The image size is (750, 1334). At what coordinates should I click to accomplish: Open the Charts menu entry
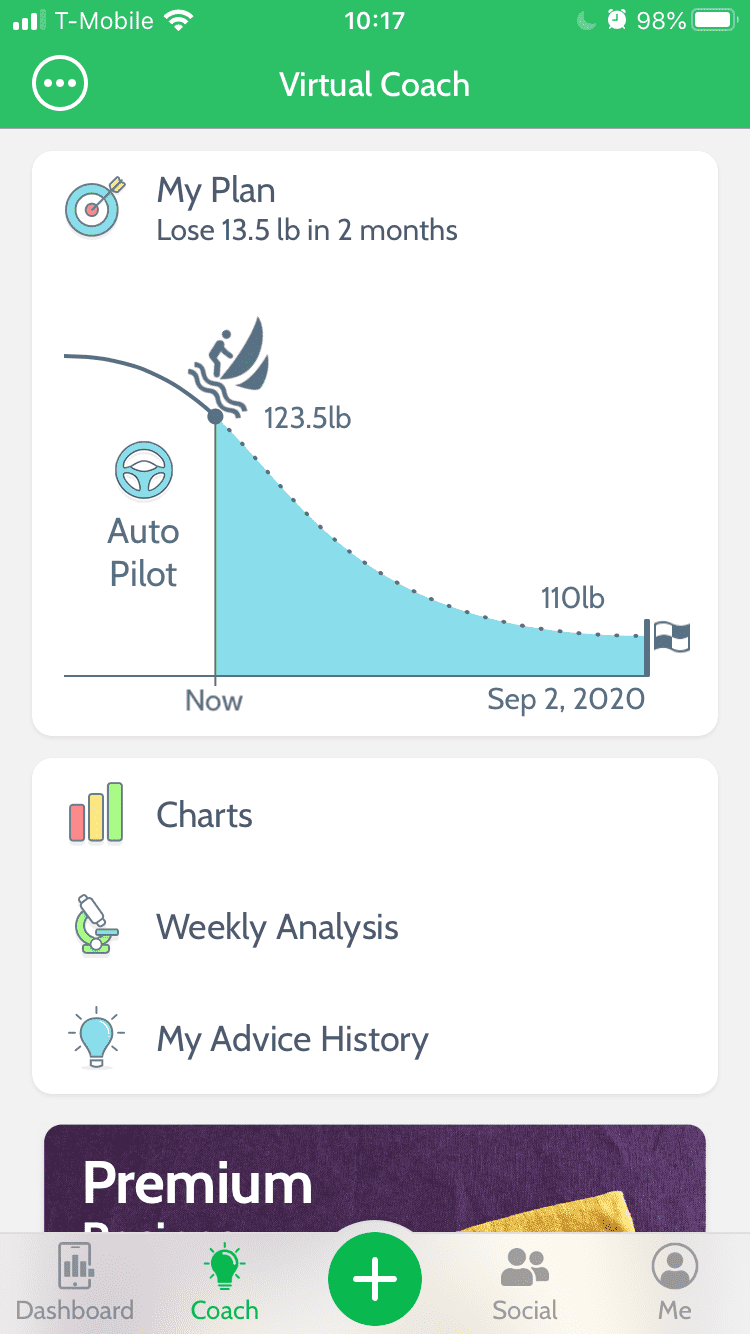click(x=205, y=815)
